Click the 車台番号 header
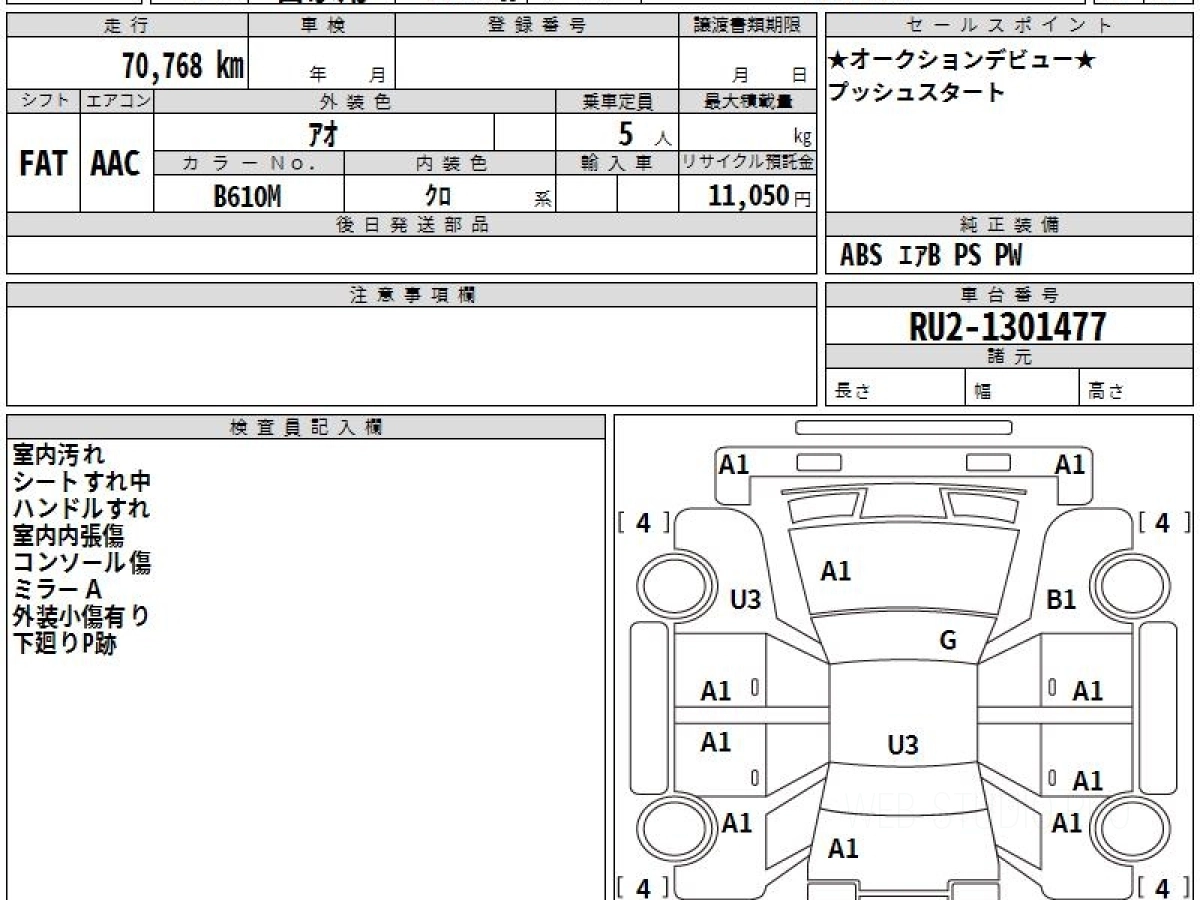Screen dimensions: 1200x900 click(1010, 295)
